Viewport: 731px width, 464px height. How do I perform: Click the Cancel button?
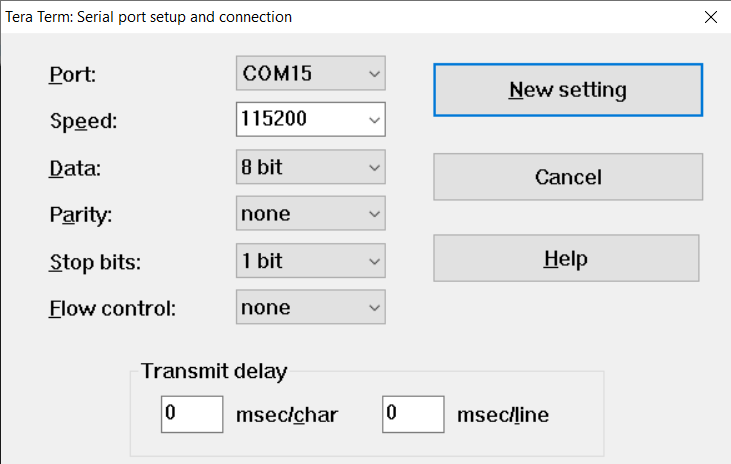pos(568,177)
